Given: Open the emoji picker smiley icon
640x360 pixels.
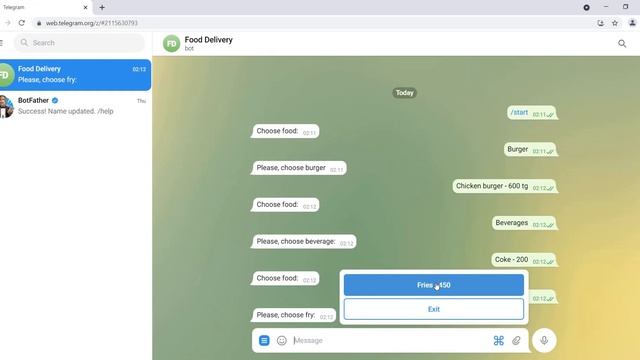Looking at the screenshot, I should point(282,340).
